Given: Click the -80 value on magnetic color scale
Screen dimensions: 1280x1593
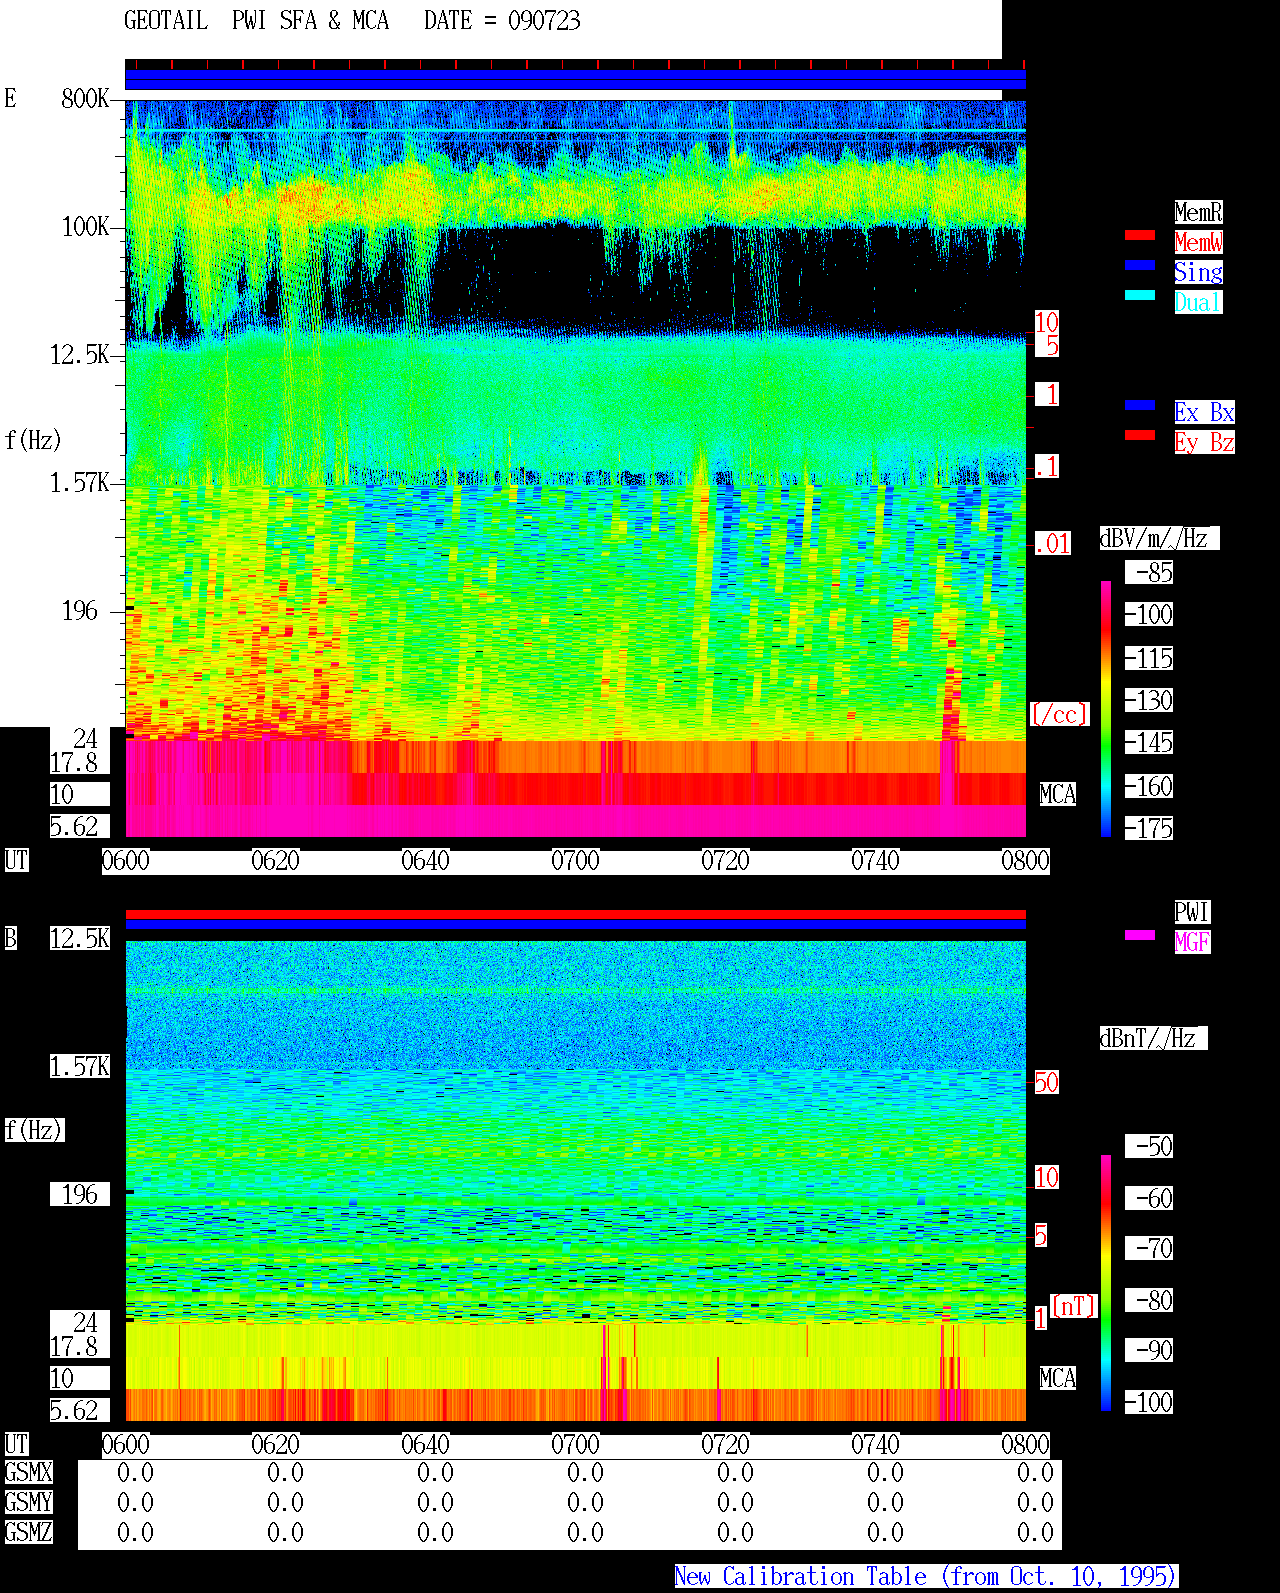Looking at the screenshot, I should [1149, 1300].
